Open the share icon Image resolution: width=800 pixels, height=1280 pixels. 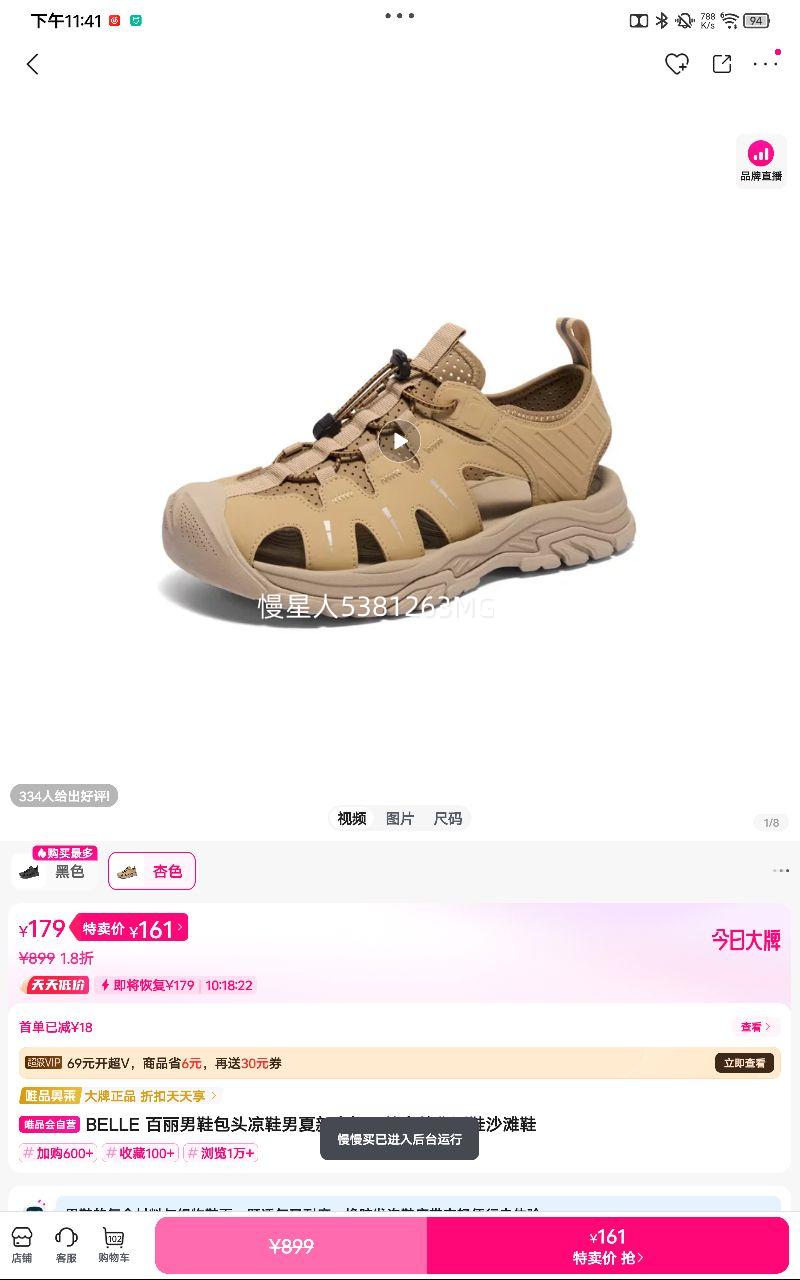722,63
